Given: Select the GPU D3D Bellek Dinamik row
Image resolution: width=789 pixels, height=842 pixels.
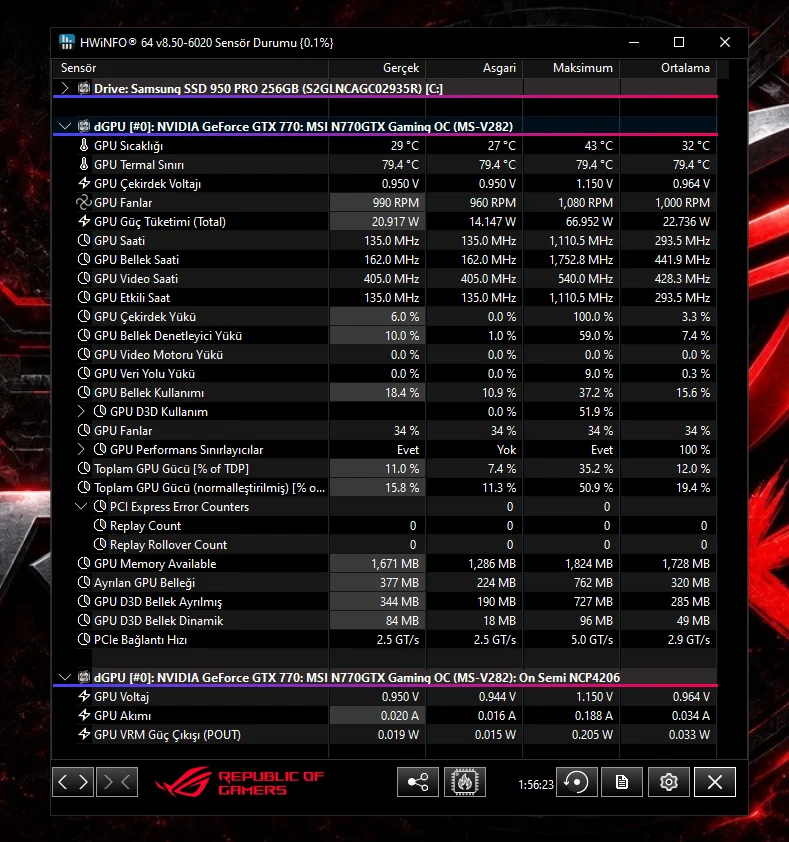Looking at the screenshot, I should 385,621.
